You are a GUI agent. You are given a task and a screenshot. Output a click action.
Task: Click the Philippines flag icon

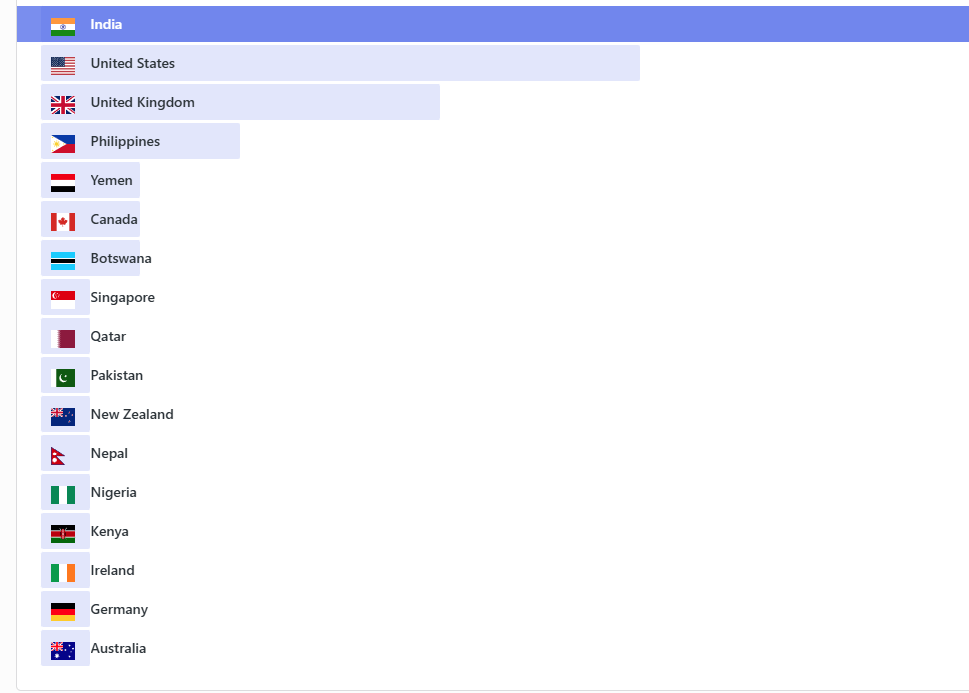pyautogui.click(x=63, y=142)
